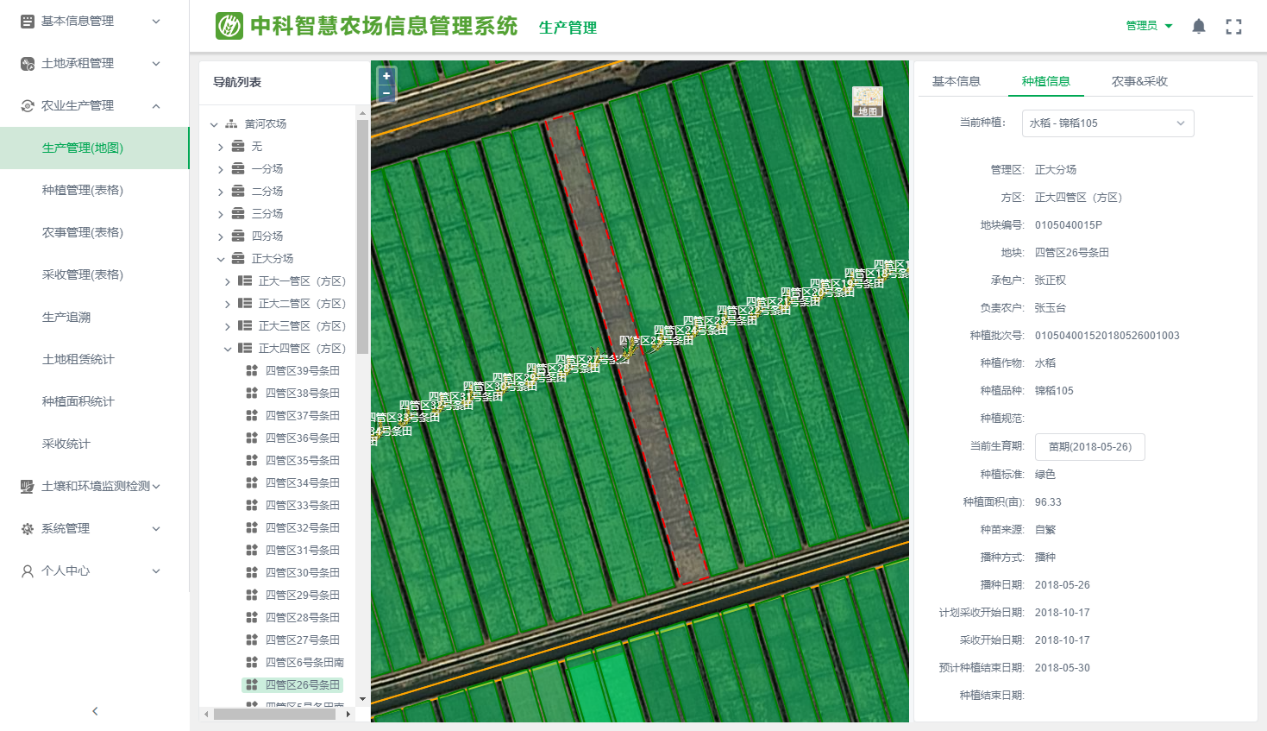
Task: Switch to 基本信息 tab
Action: 956,82
